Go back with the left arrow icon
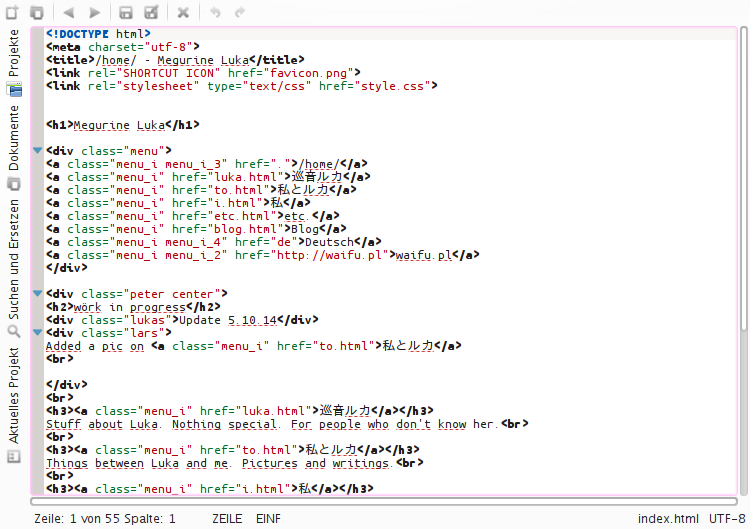 click(x=69, y=12)
